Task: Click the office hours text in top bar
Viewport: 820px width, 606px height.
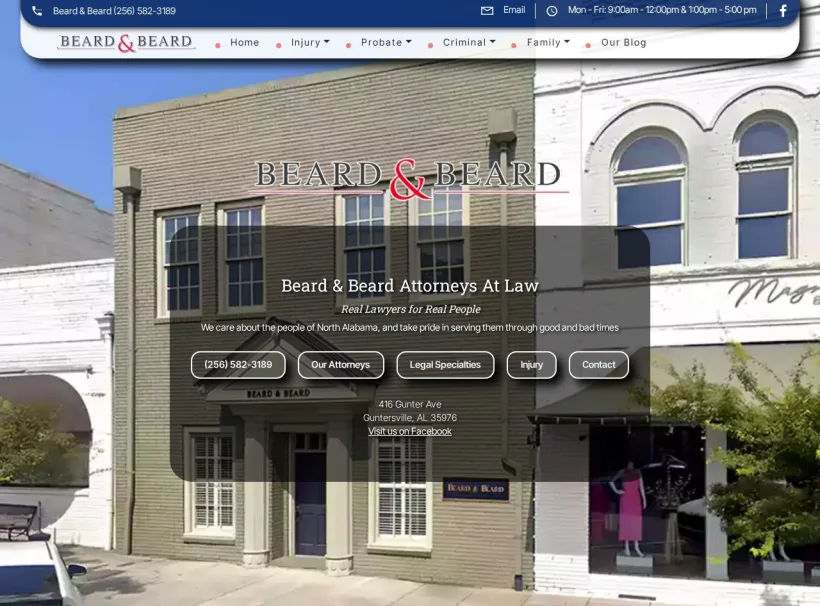Action: click(x=662, y=10)
